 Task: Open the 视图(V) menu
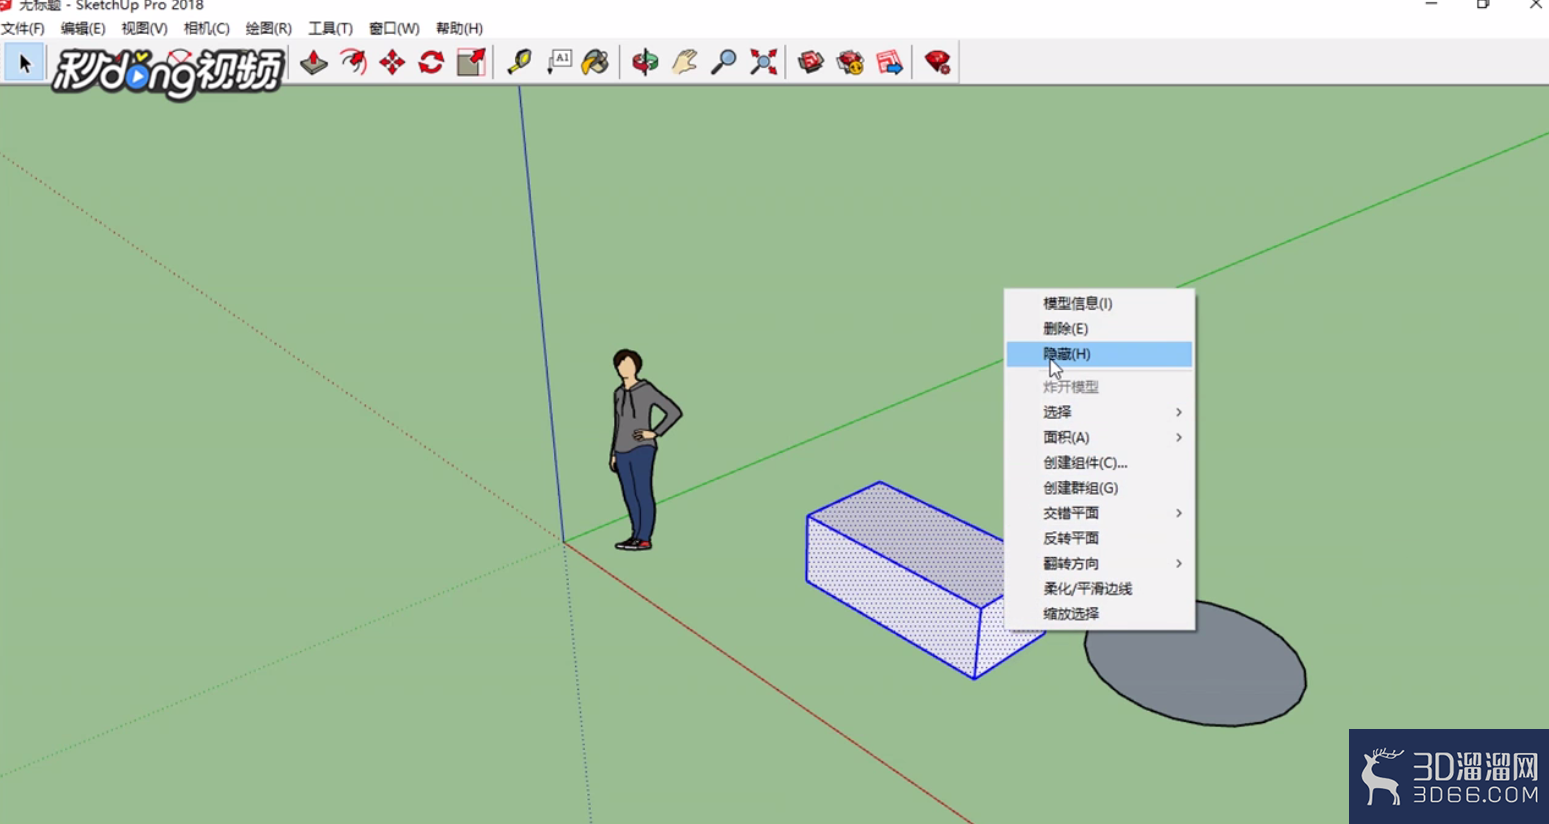point(144,28)
